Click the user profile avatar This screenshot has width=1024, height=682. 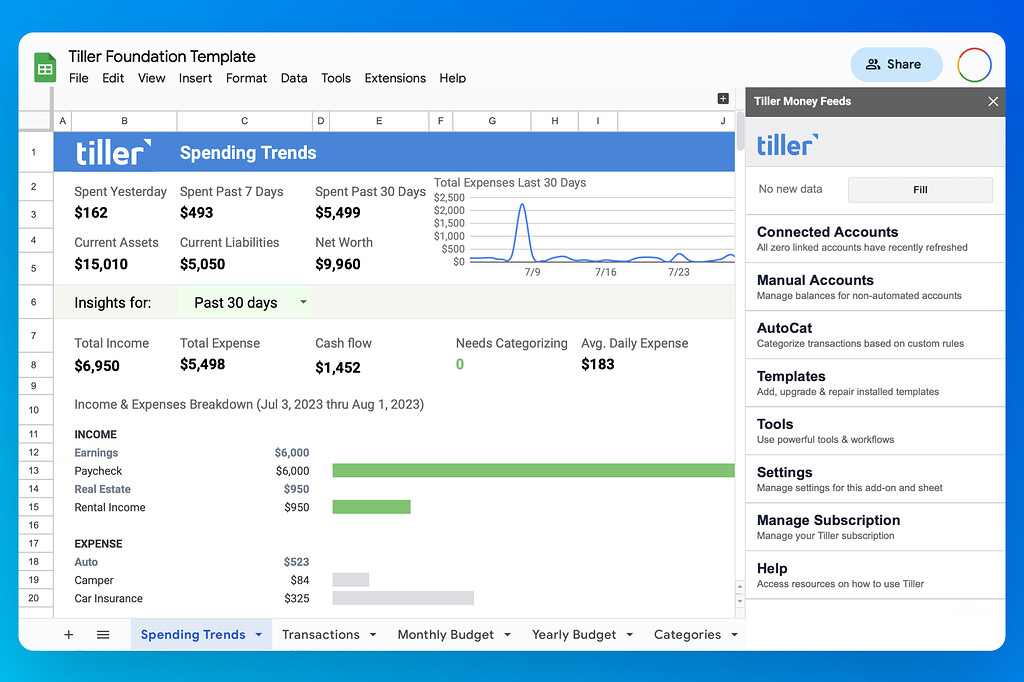pyautogui.click(x=973, y=64)
